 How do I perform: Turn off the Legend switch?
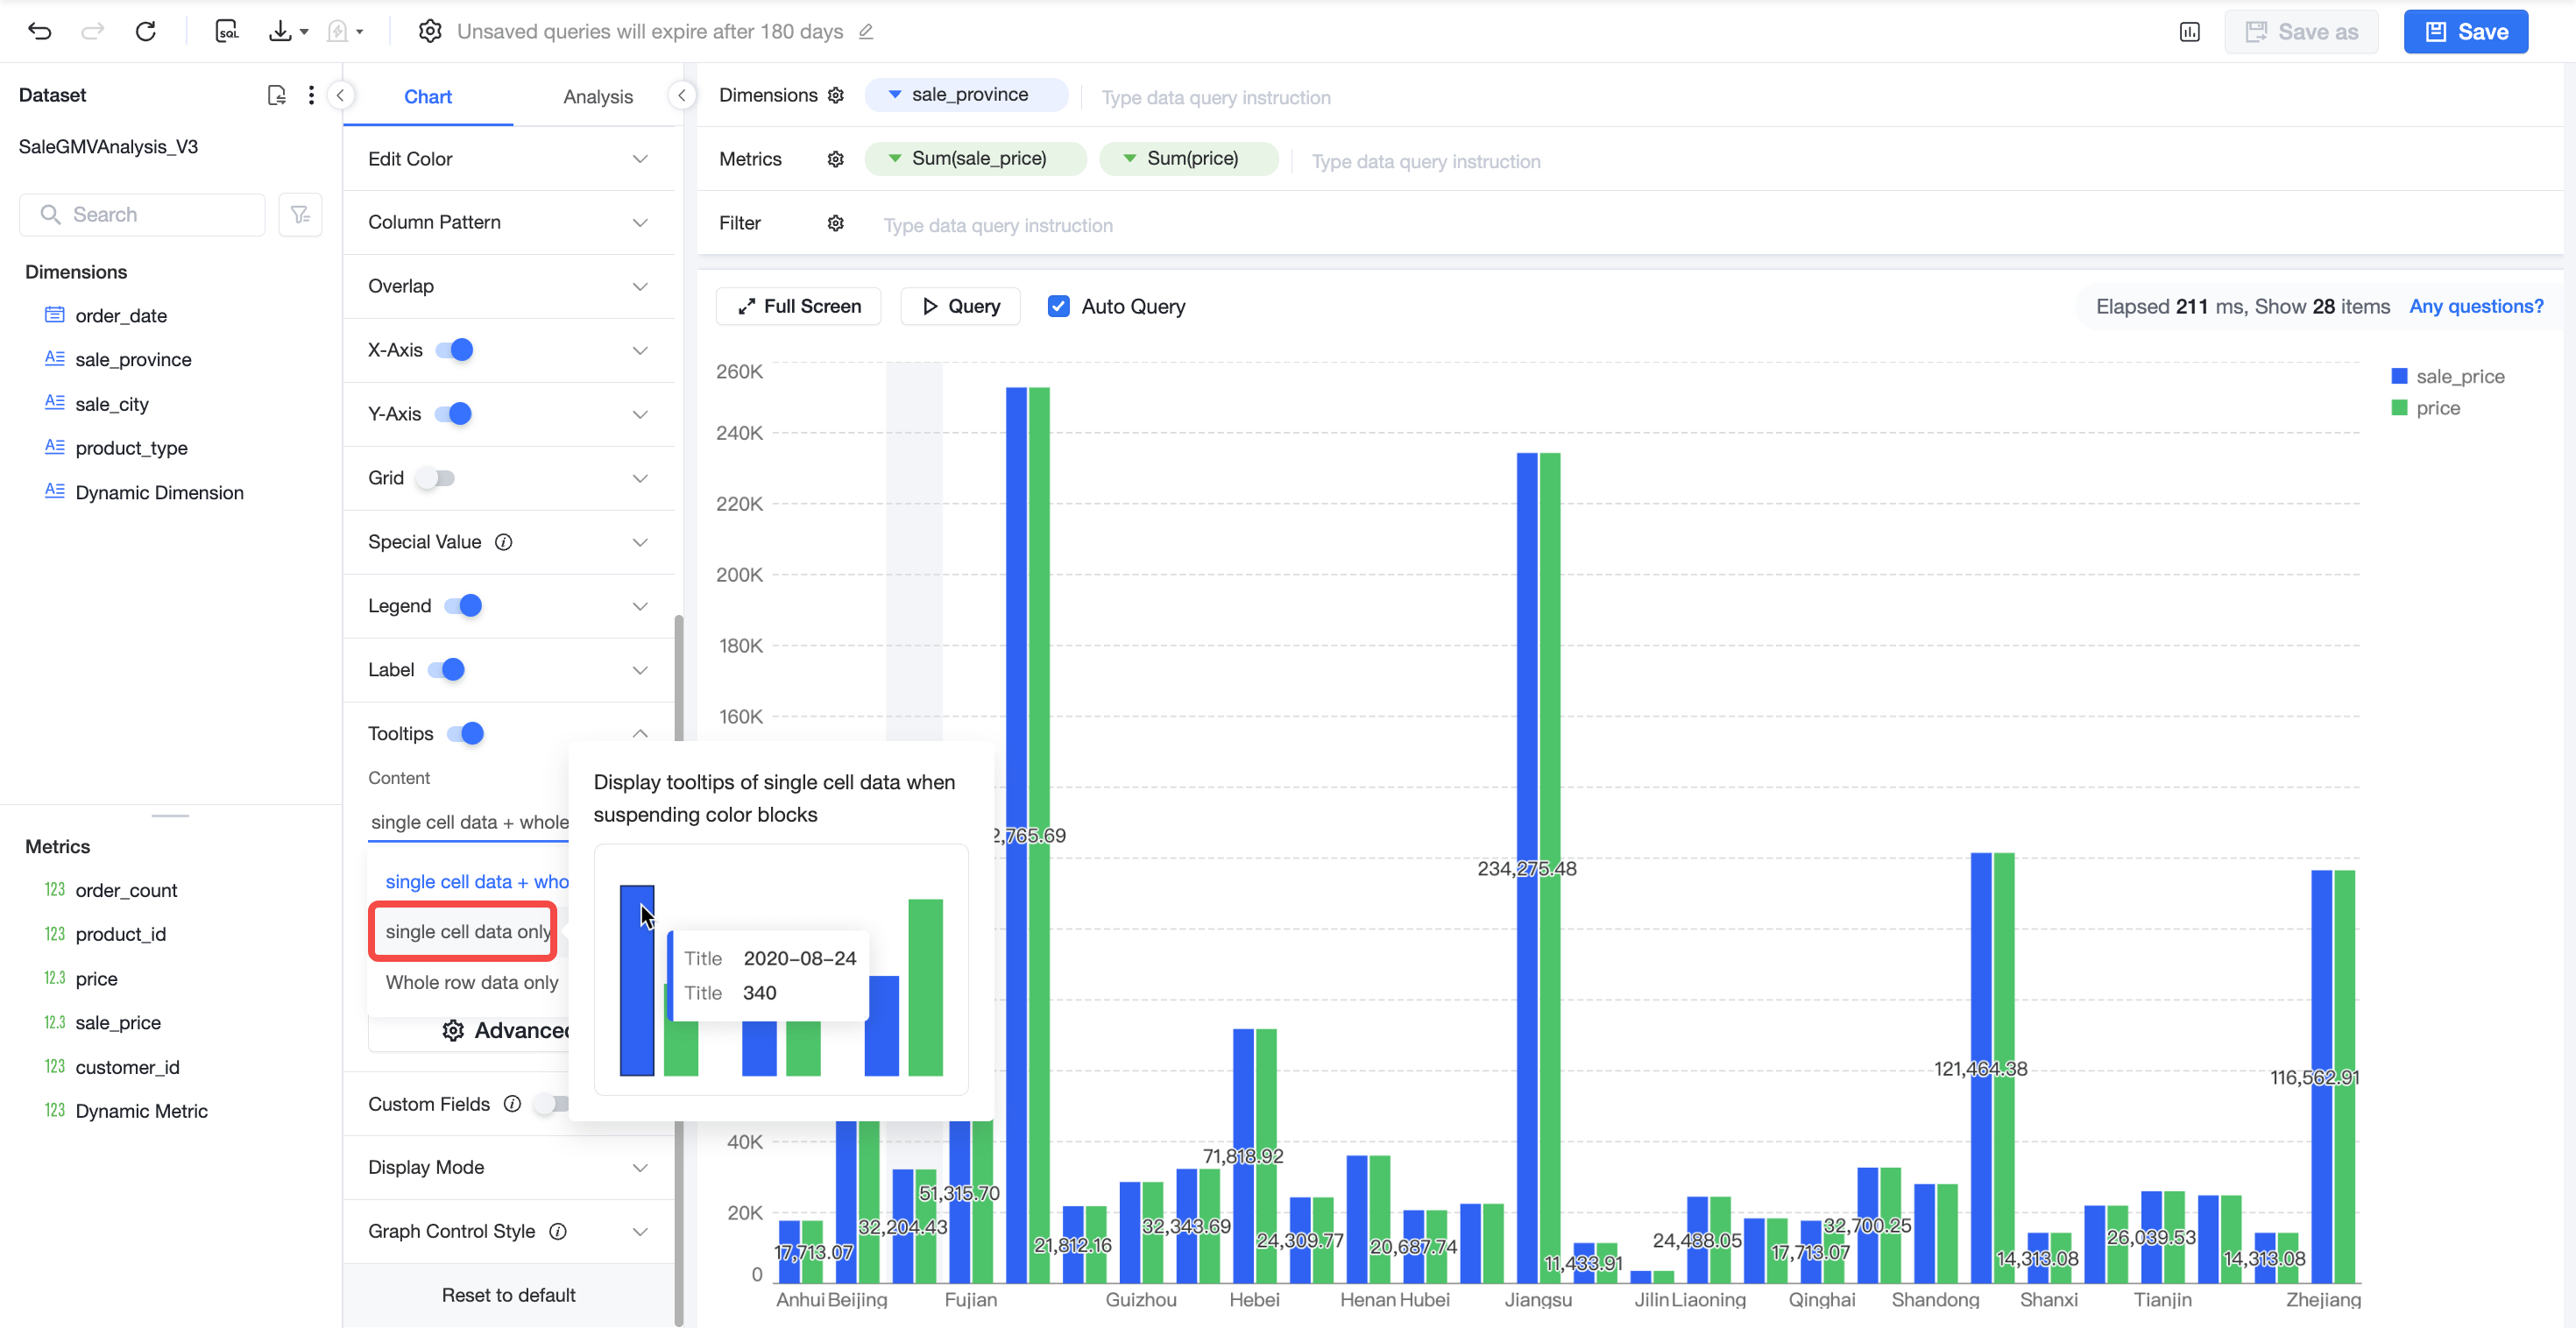click(463, 606)
